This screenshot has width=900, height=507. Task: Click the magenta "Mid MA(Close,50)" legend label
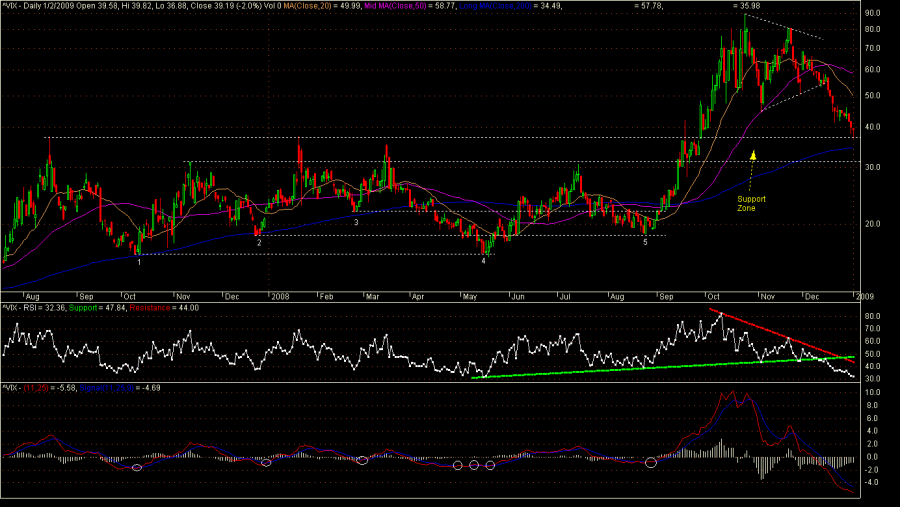point(395,6)
